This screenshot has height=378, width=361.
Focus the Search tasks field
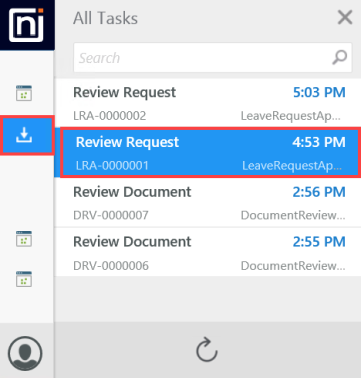(213, 58)
